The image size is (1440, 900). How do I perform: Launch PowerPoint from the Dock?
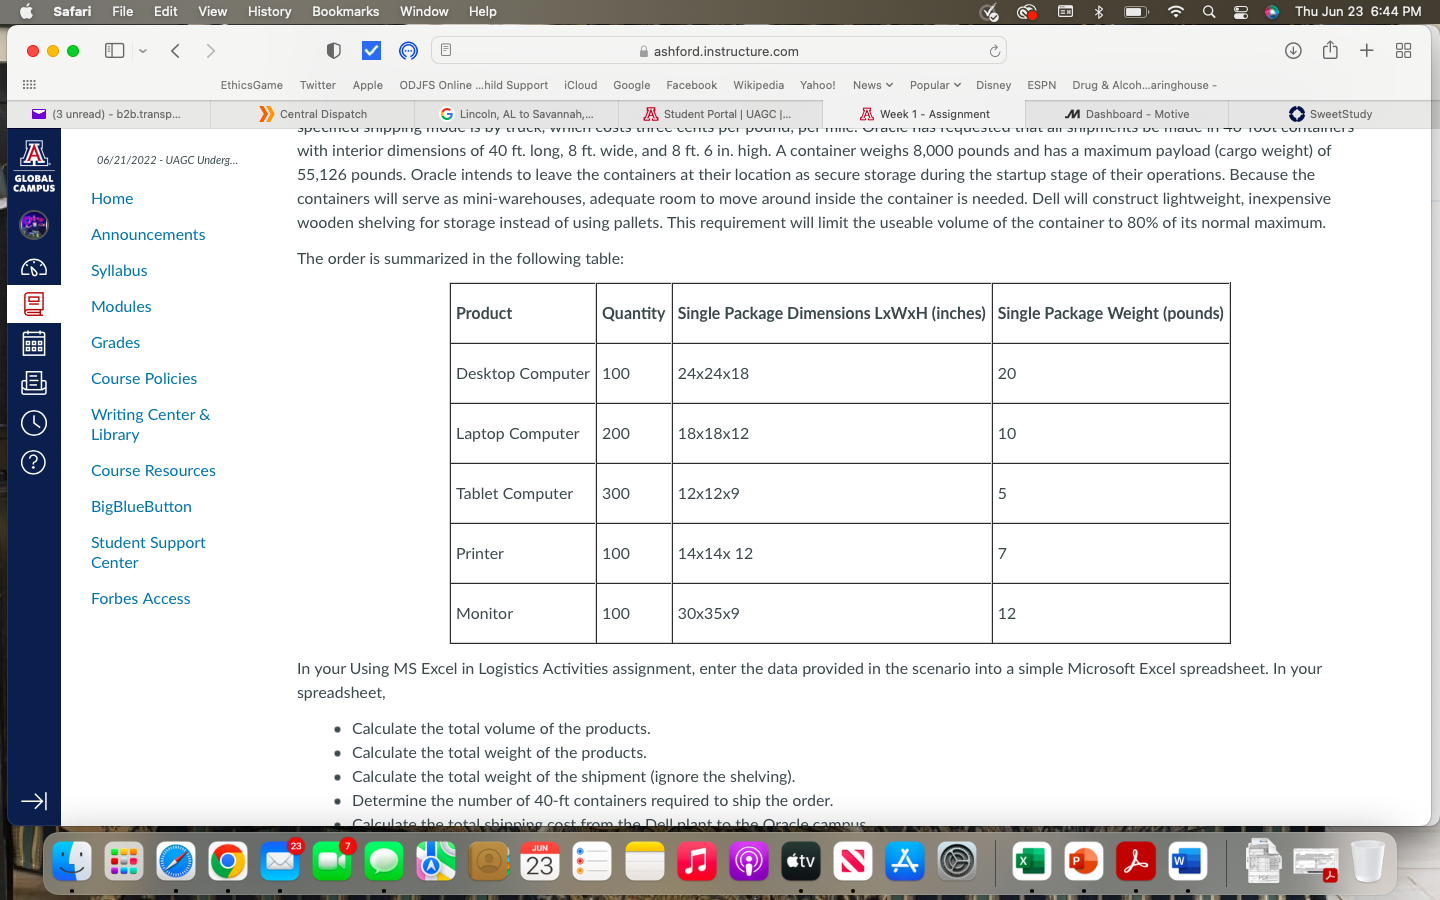tap(1083, 860)
